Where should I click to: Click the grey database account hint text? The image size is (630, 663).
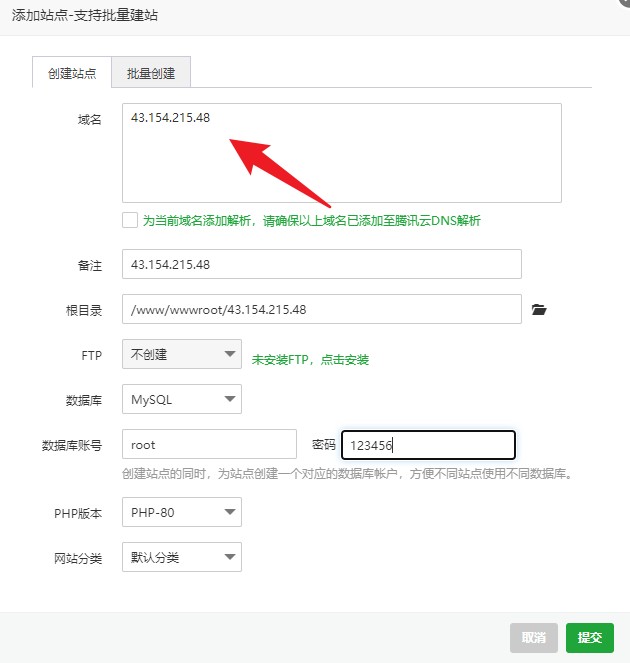click(x=346, y=473)
